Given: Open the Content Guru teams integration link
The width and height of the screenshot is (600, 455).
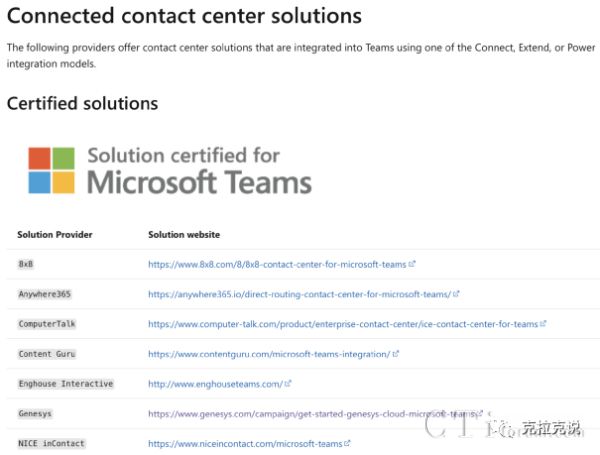Looking at the screenshot, I should pyautogui.click(x=269, y=354).
